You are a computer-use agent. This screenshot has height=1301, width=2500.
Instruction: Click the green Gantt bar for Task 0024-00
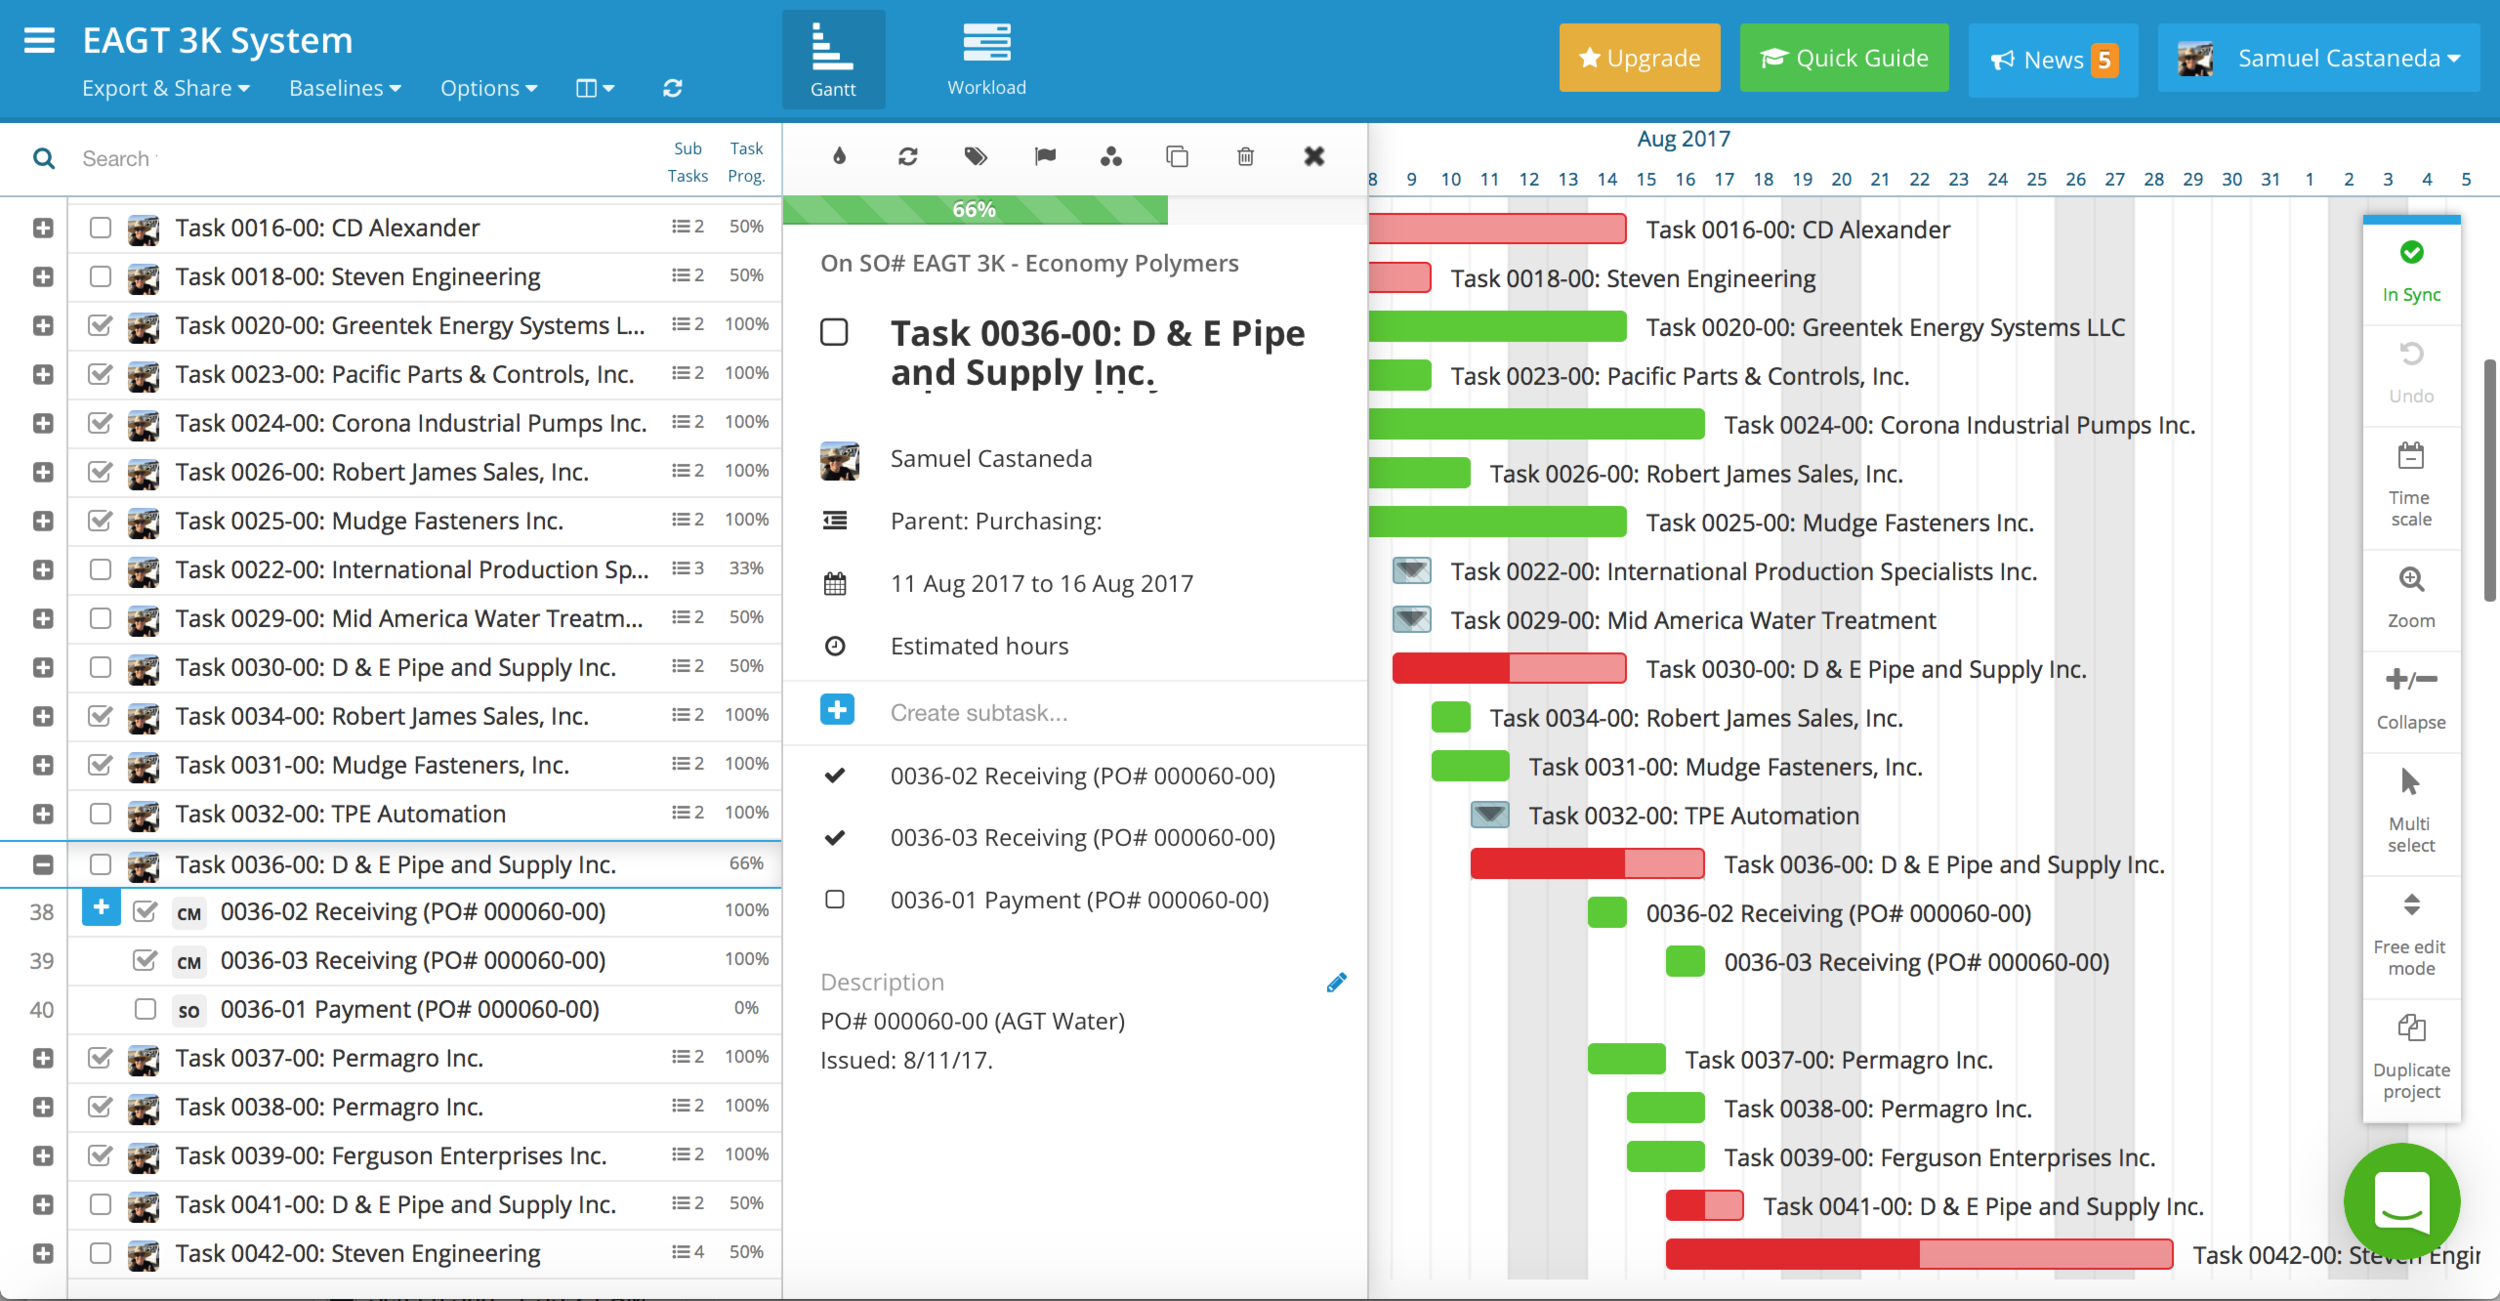pyautogui.click(x=1536, y=424)
